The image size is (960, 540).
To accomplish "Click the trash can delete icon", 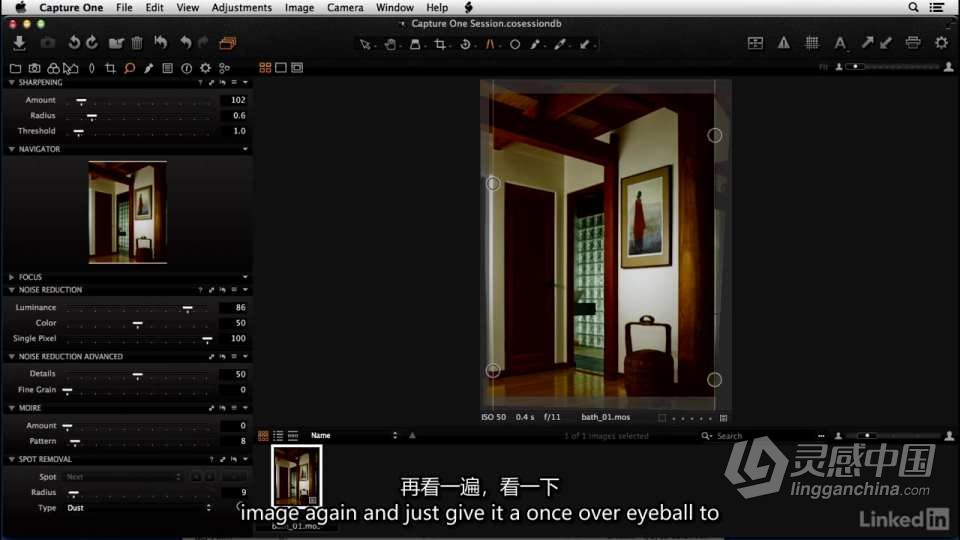I will [137, 43].
